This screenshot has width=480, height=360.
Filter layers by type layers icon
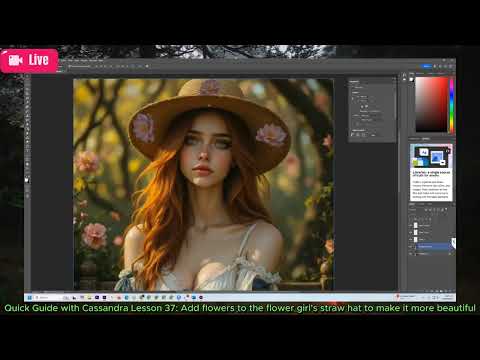(434, 210)
